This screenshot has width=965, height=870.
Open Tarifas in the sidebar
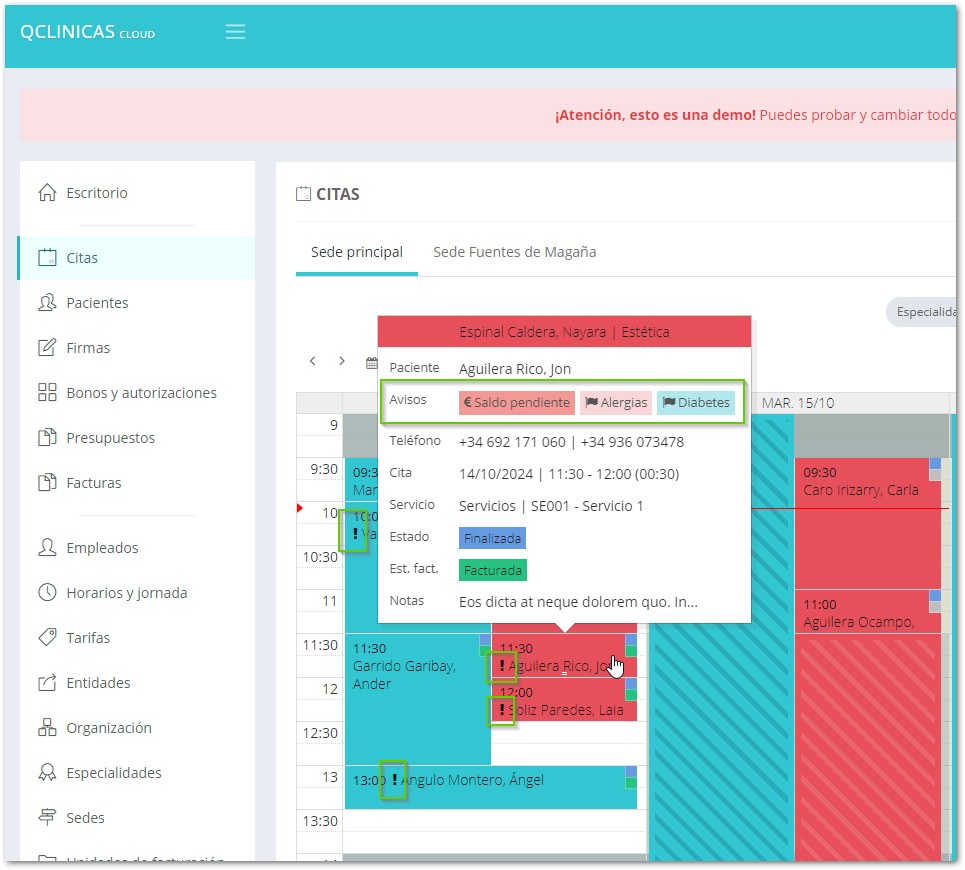[88, 638]
